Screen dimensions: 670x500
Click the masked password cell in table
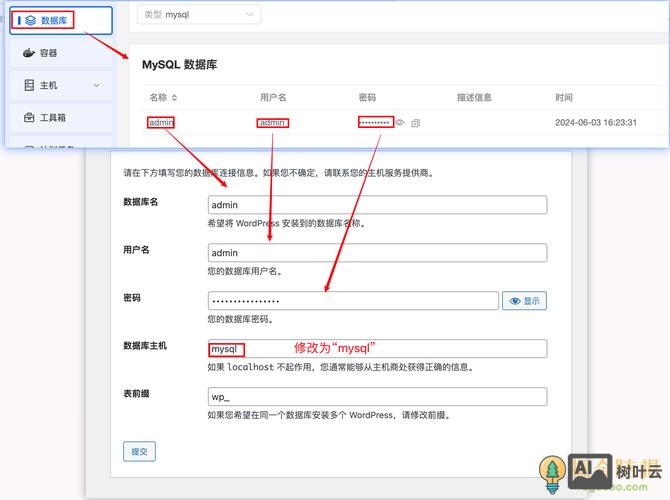[375, 123]
